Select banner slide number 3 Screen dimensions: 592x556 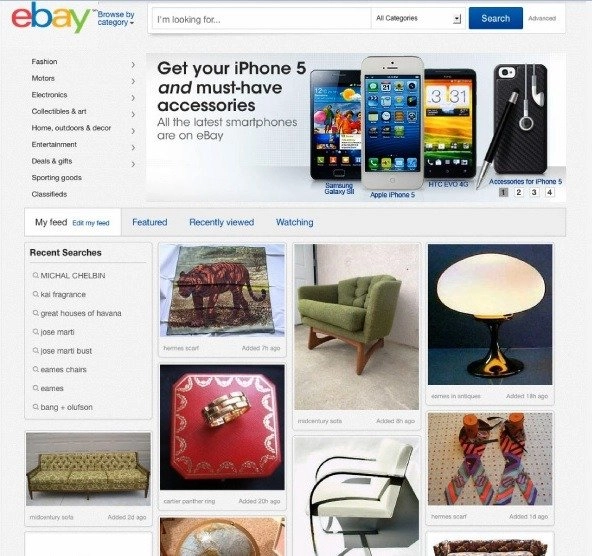coord(534,192)
